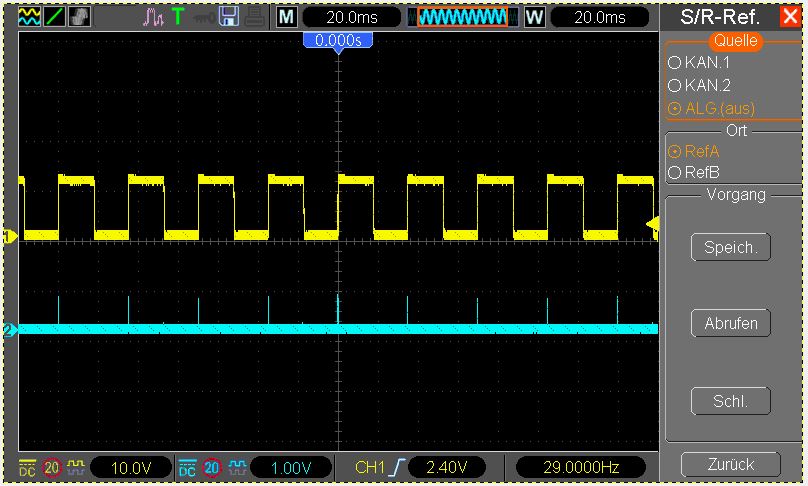
Task: Click the 0.000s trigger position marker
Action: (338, 41)
